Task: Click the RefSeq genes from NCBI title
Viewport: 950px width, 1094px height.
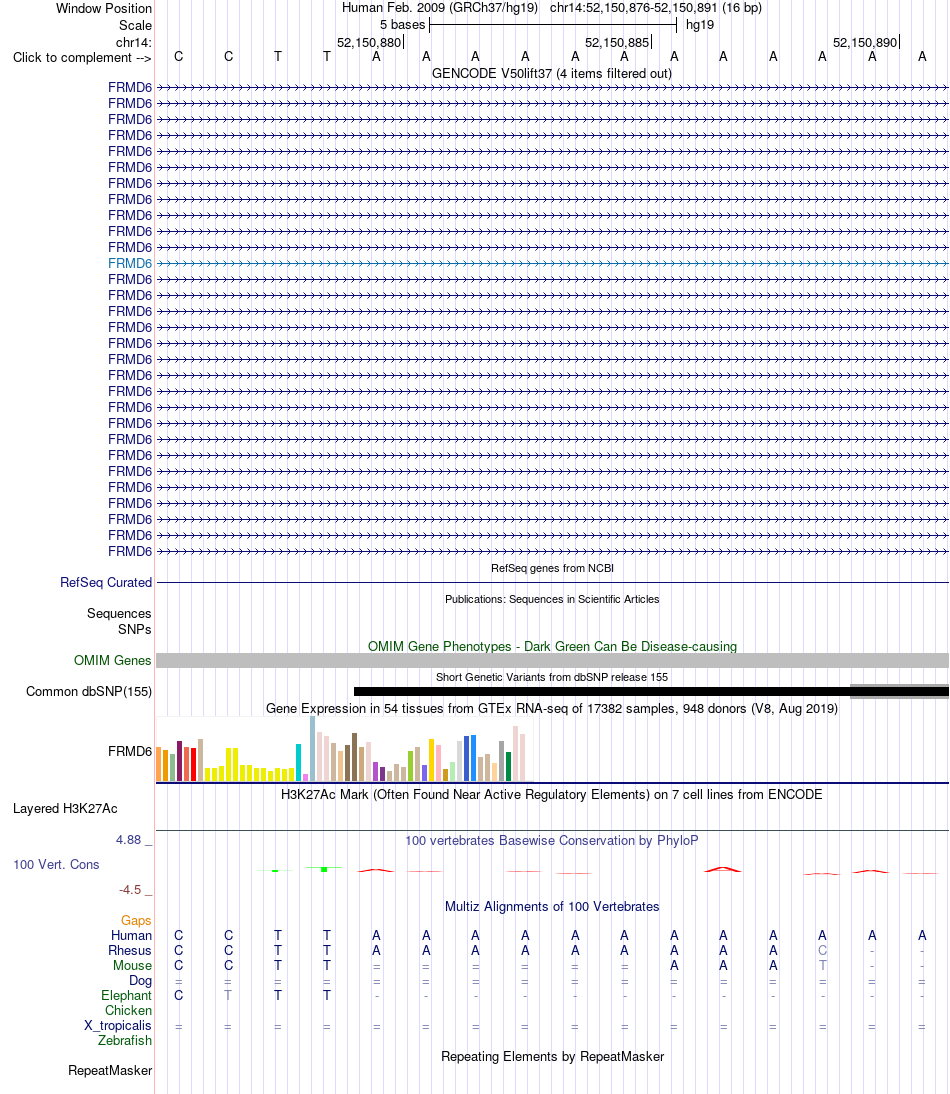Action: tap(552, 568)
